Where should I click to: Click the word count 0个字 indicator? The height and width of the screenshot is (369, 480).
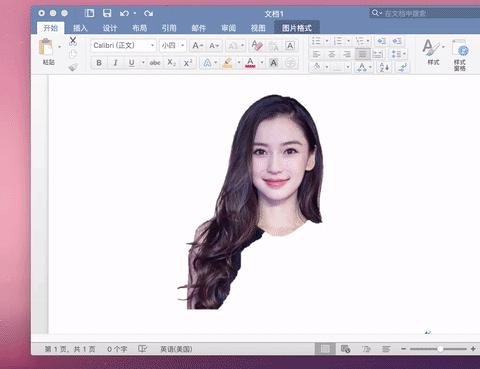coord(117,349)
